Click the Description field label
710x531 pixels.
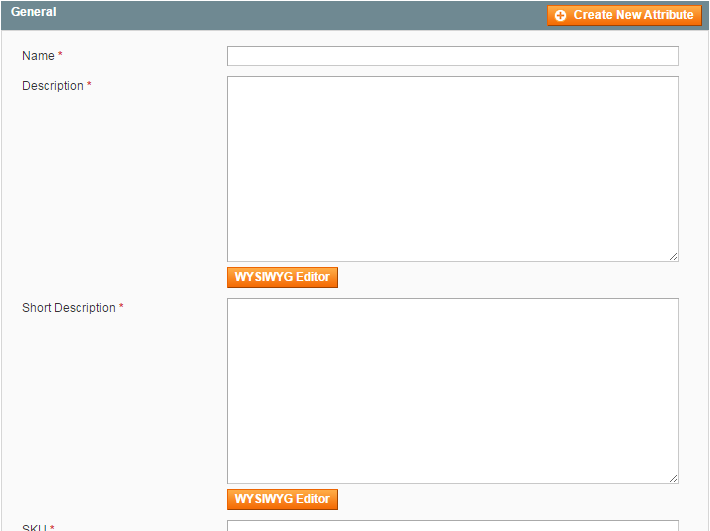pyautogui.click(x=52, y=86)
